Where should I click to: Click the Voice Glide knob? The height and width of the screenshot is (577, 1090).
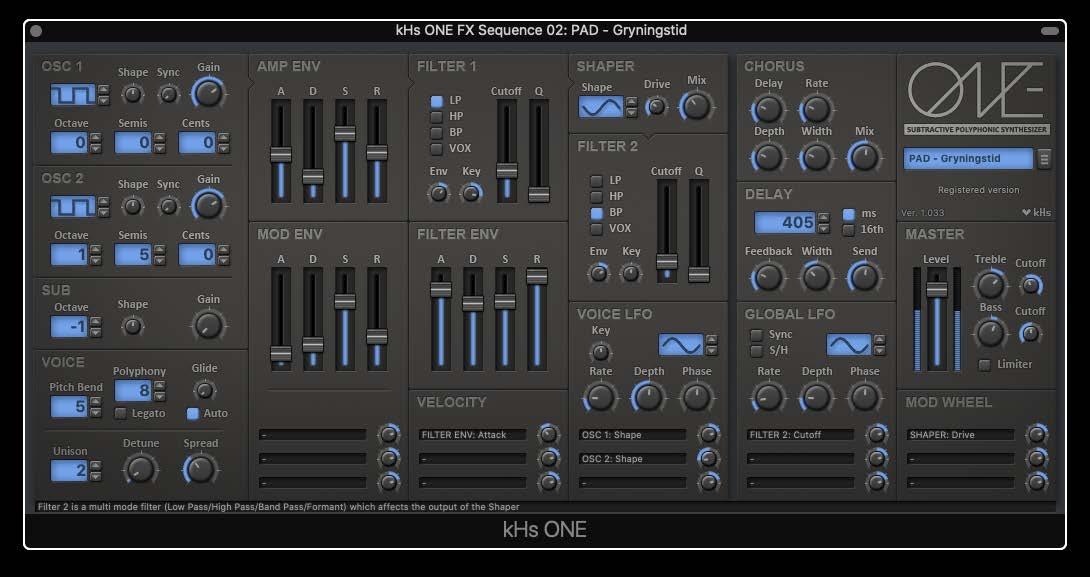coord(204,390)
